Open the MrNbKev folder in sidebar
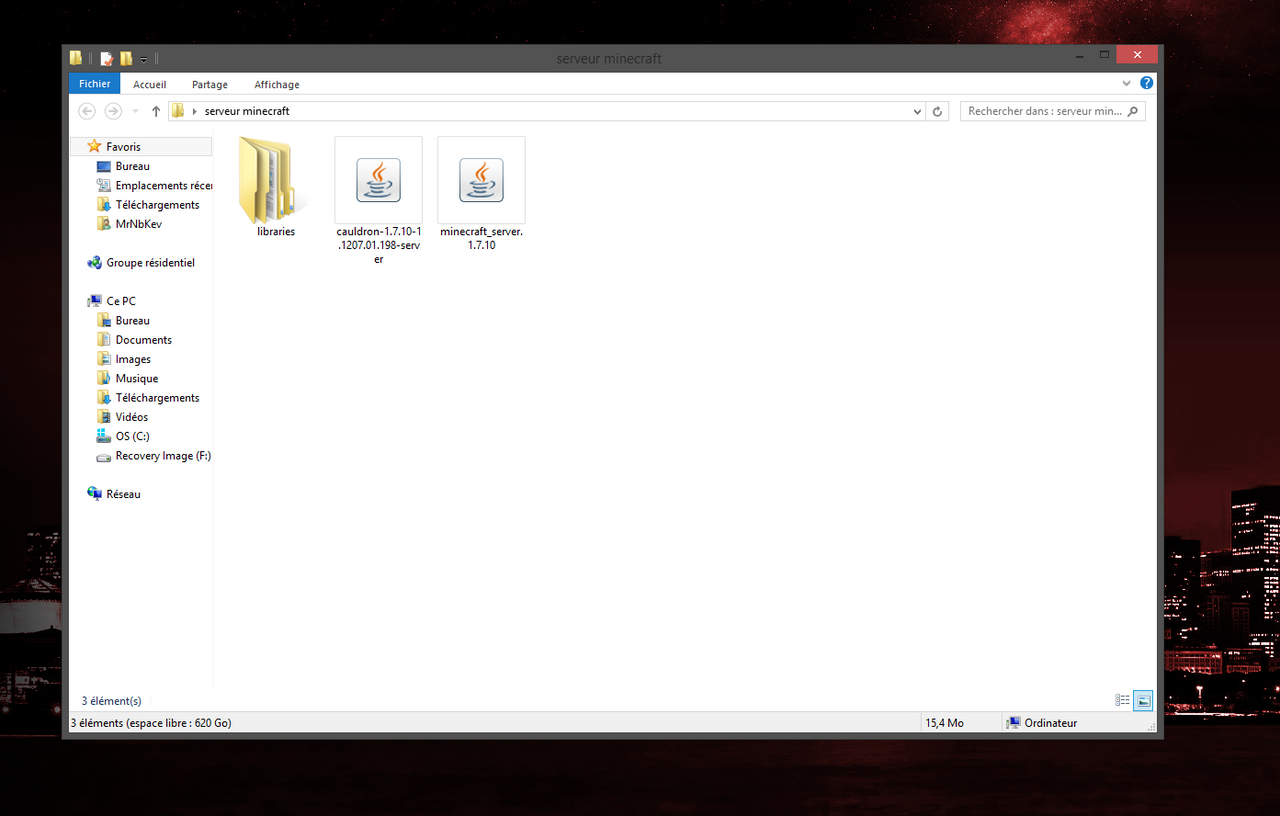This screenshot has width=1280, height=816. tap(138, 224)
